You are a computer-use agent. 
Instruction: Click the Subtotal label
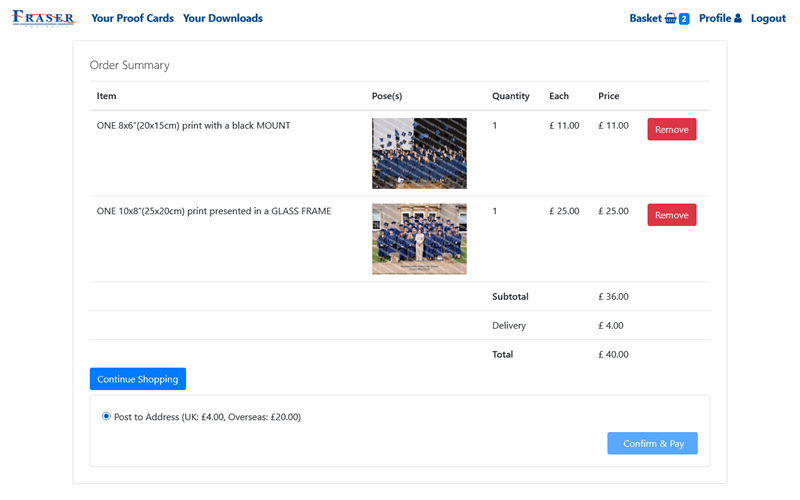click(510, 296)
